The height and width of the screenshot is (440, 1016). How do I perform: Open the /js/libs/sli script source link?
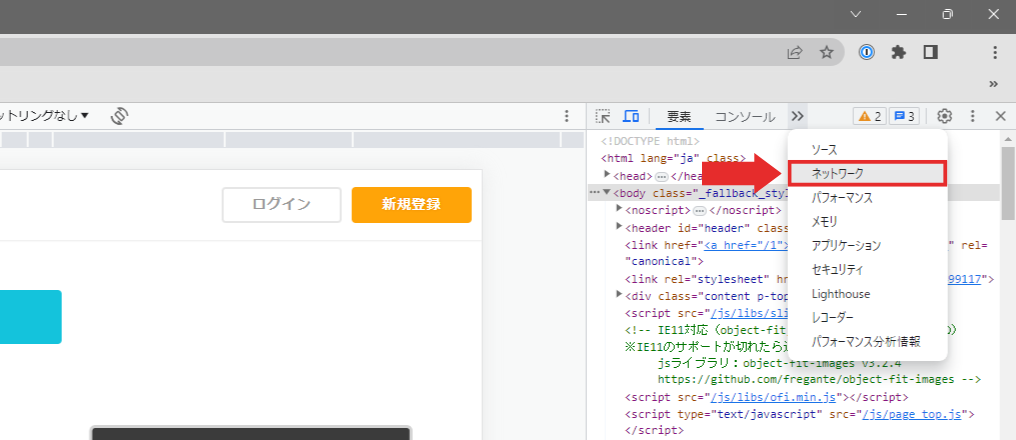pyautogui.click(x=750, y=313)
